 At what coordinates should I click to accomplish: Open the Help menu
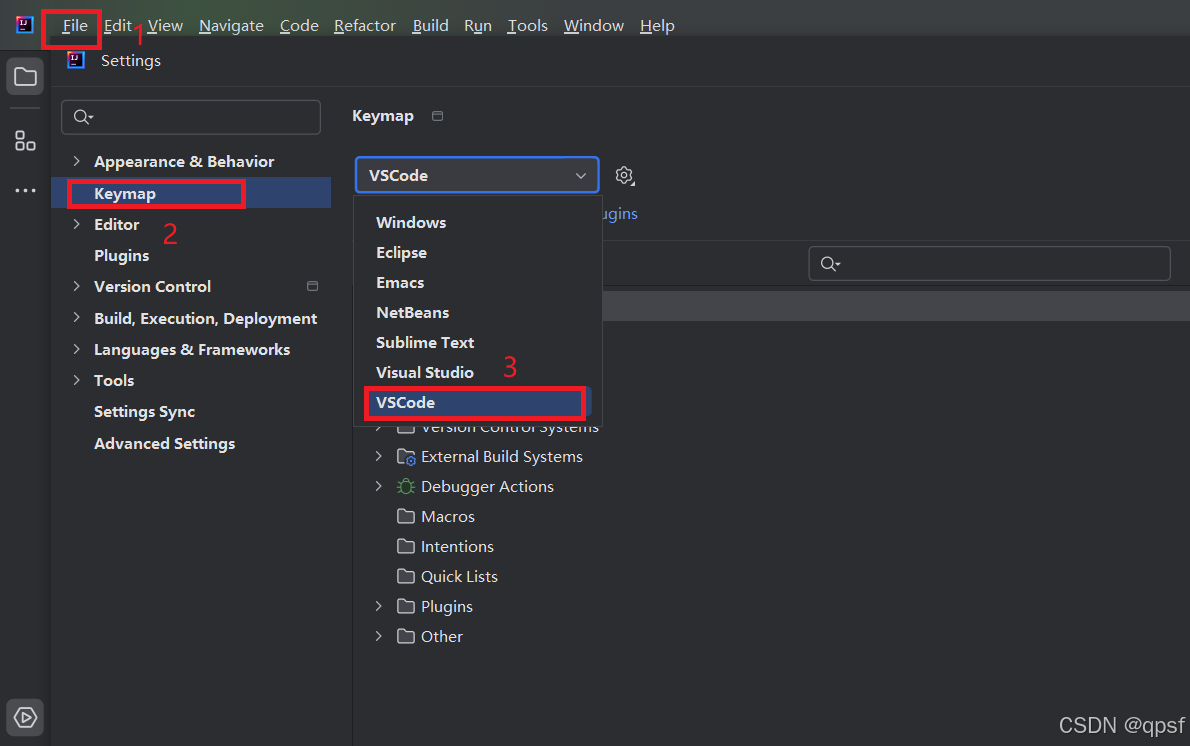tap(657, 26)
